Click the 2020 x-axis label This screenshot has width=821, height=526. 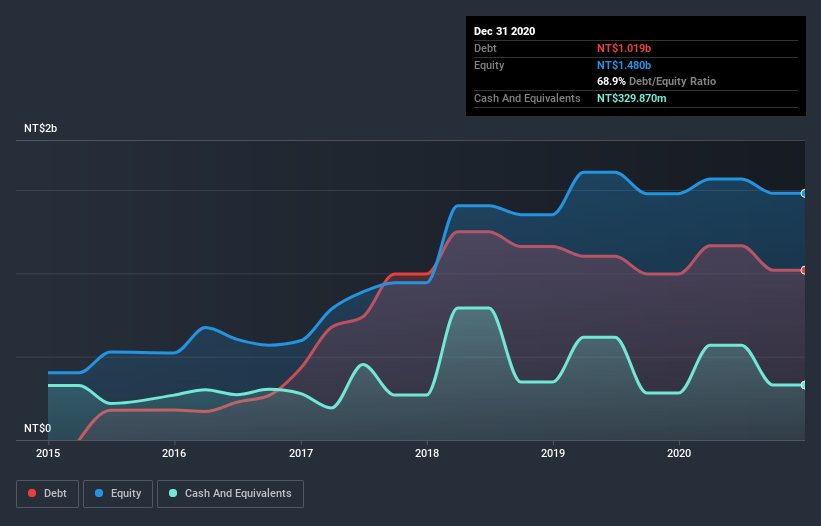pyautogui.click(x=679, y=453)
